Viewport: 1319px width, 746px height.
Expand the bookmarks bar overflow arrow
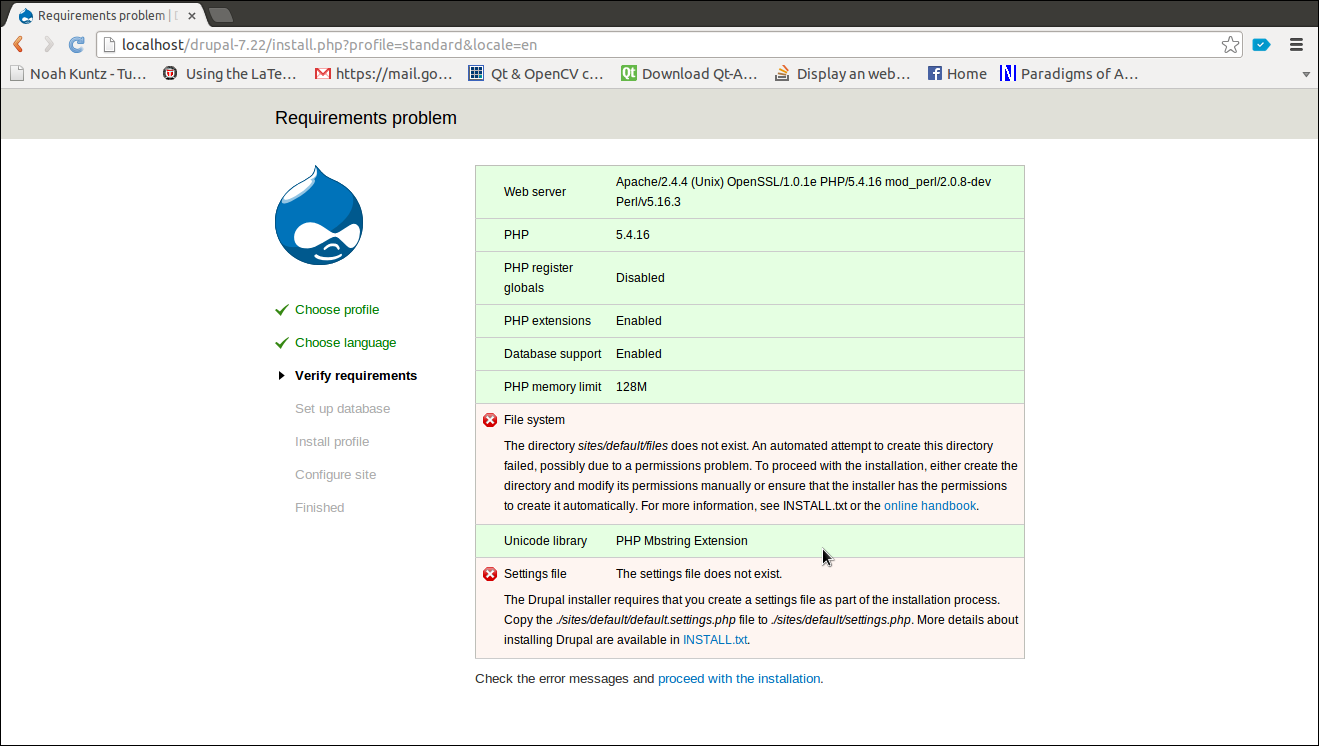pos(1305,74)
